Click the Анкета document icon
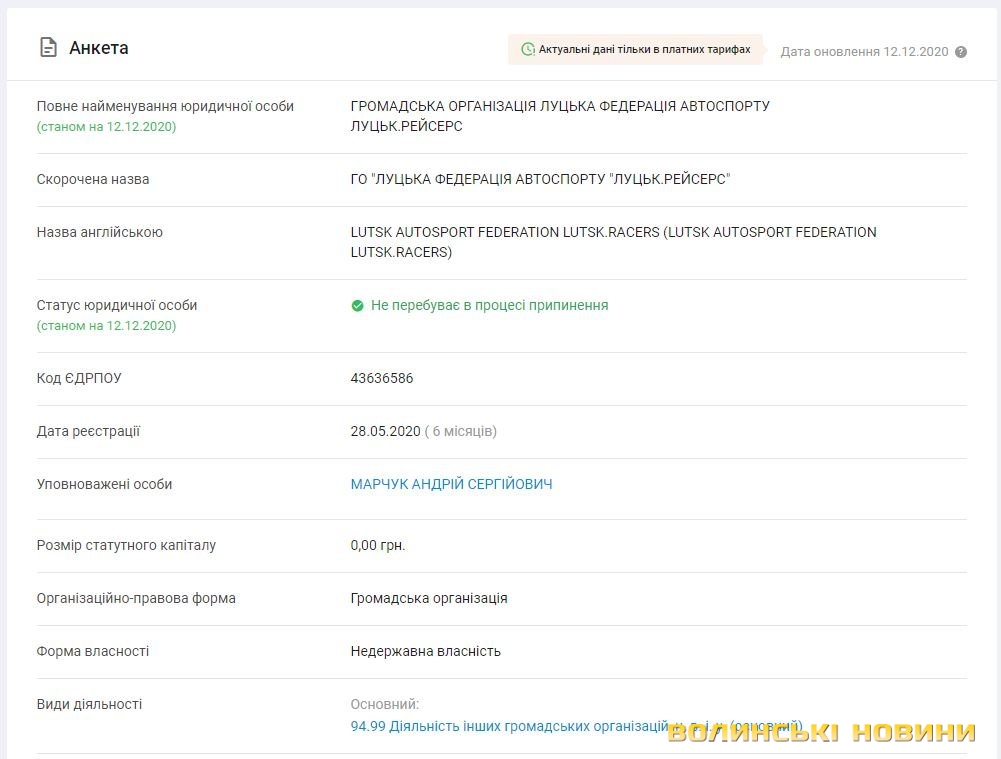 click(47, 47)
